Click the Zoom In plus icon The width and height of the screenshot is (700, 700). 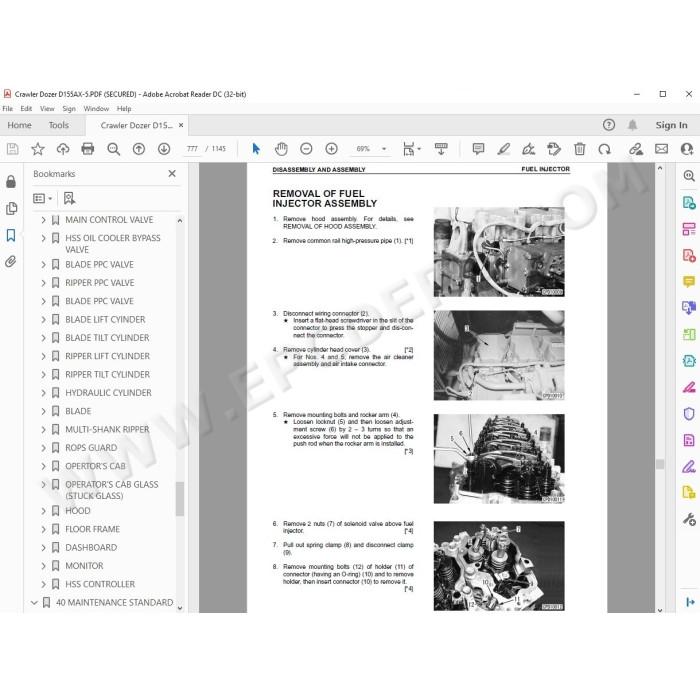pos(331,149)
